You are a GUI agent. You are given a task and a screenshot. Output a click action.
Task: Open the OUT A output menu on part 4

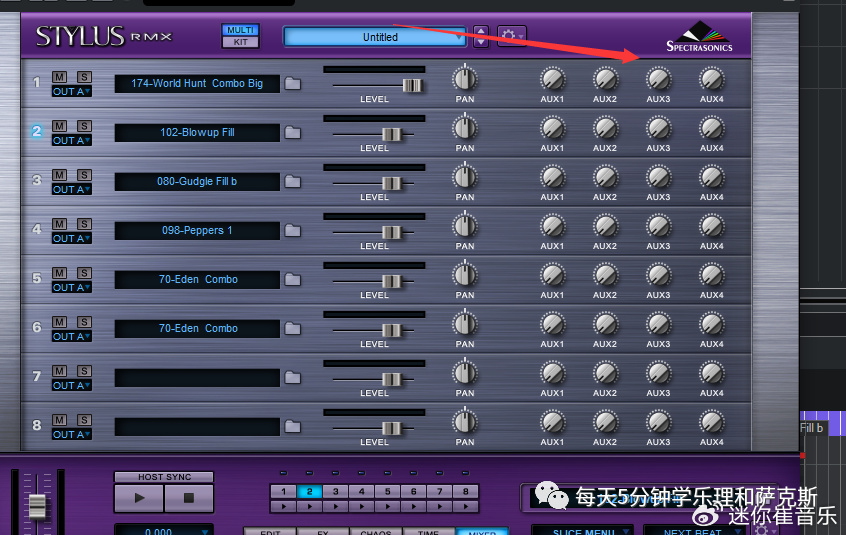(72, 239)
